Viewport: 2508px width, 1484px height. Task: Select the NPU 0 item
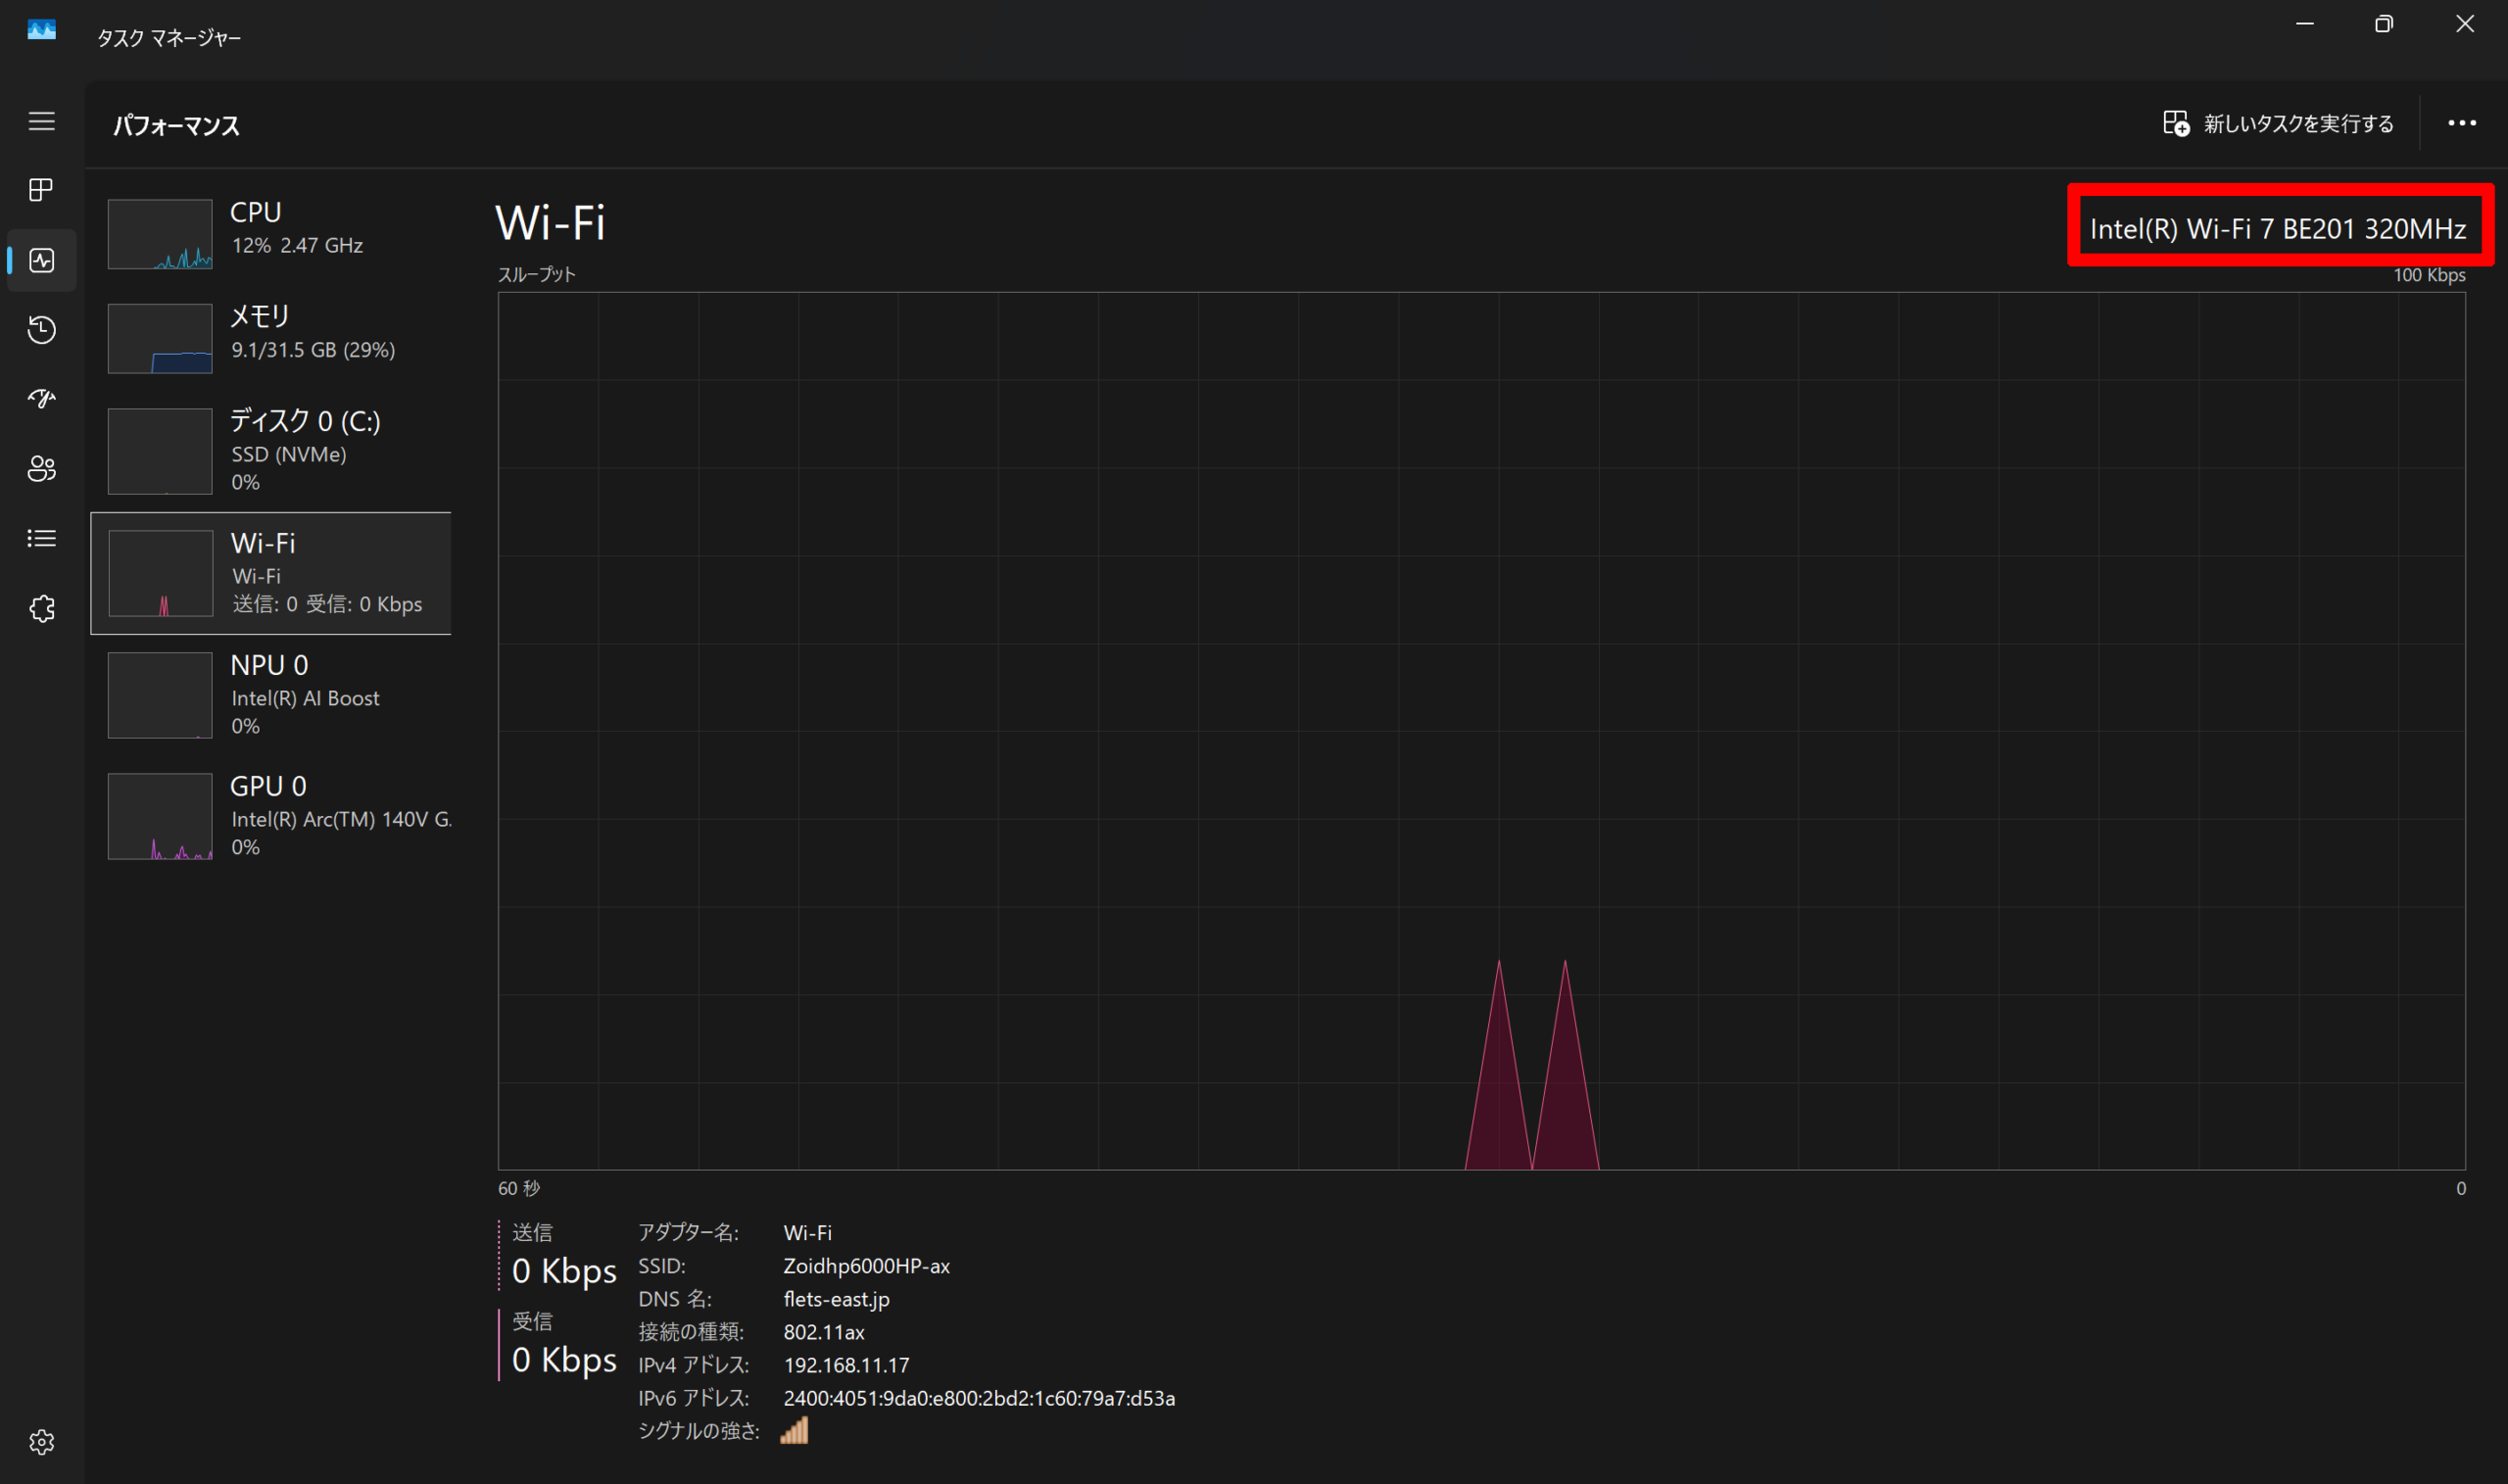(x=272, y=695)
